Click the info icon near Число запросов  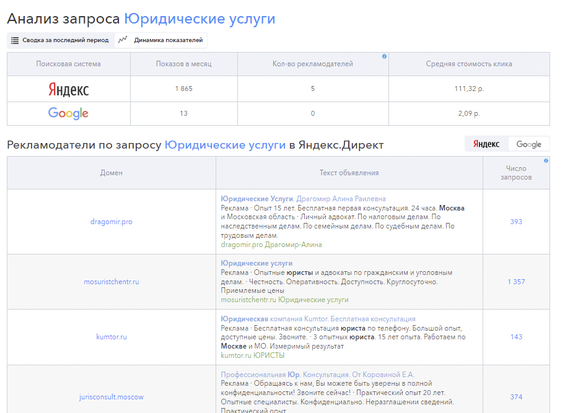click(x=546, y=161)
